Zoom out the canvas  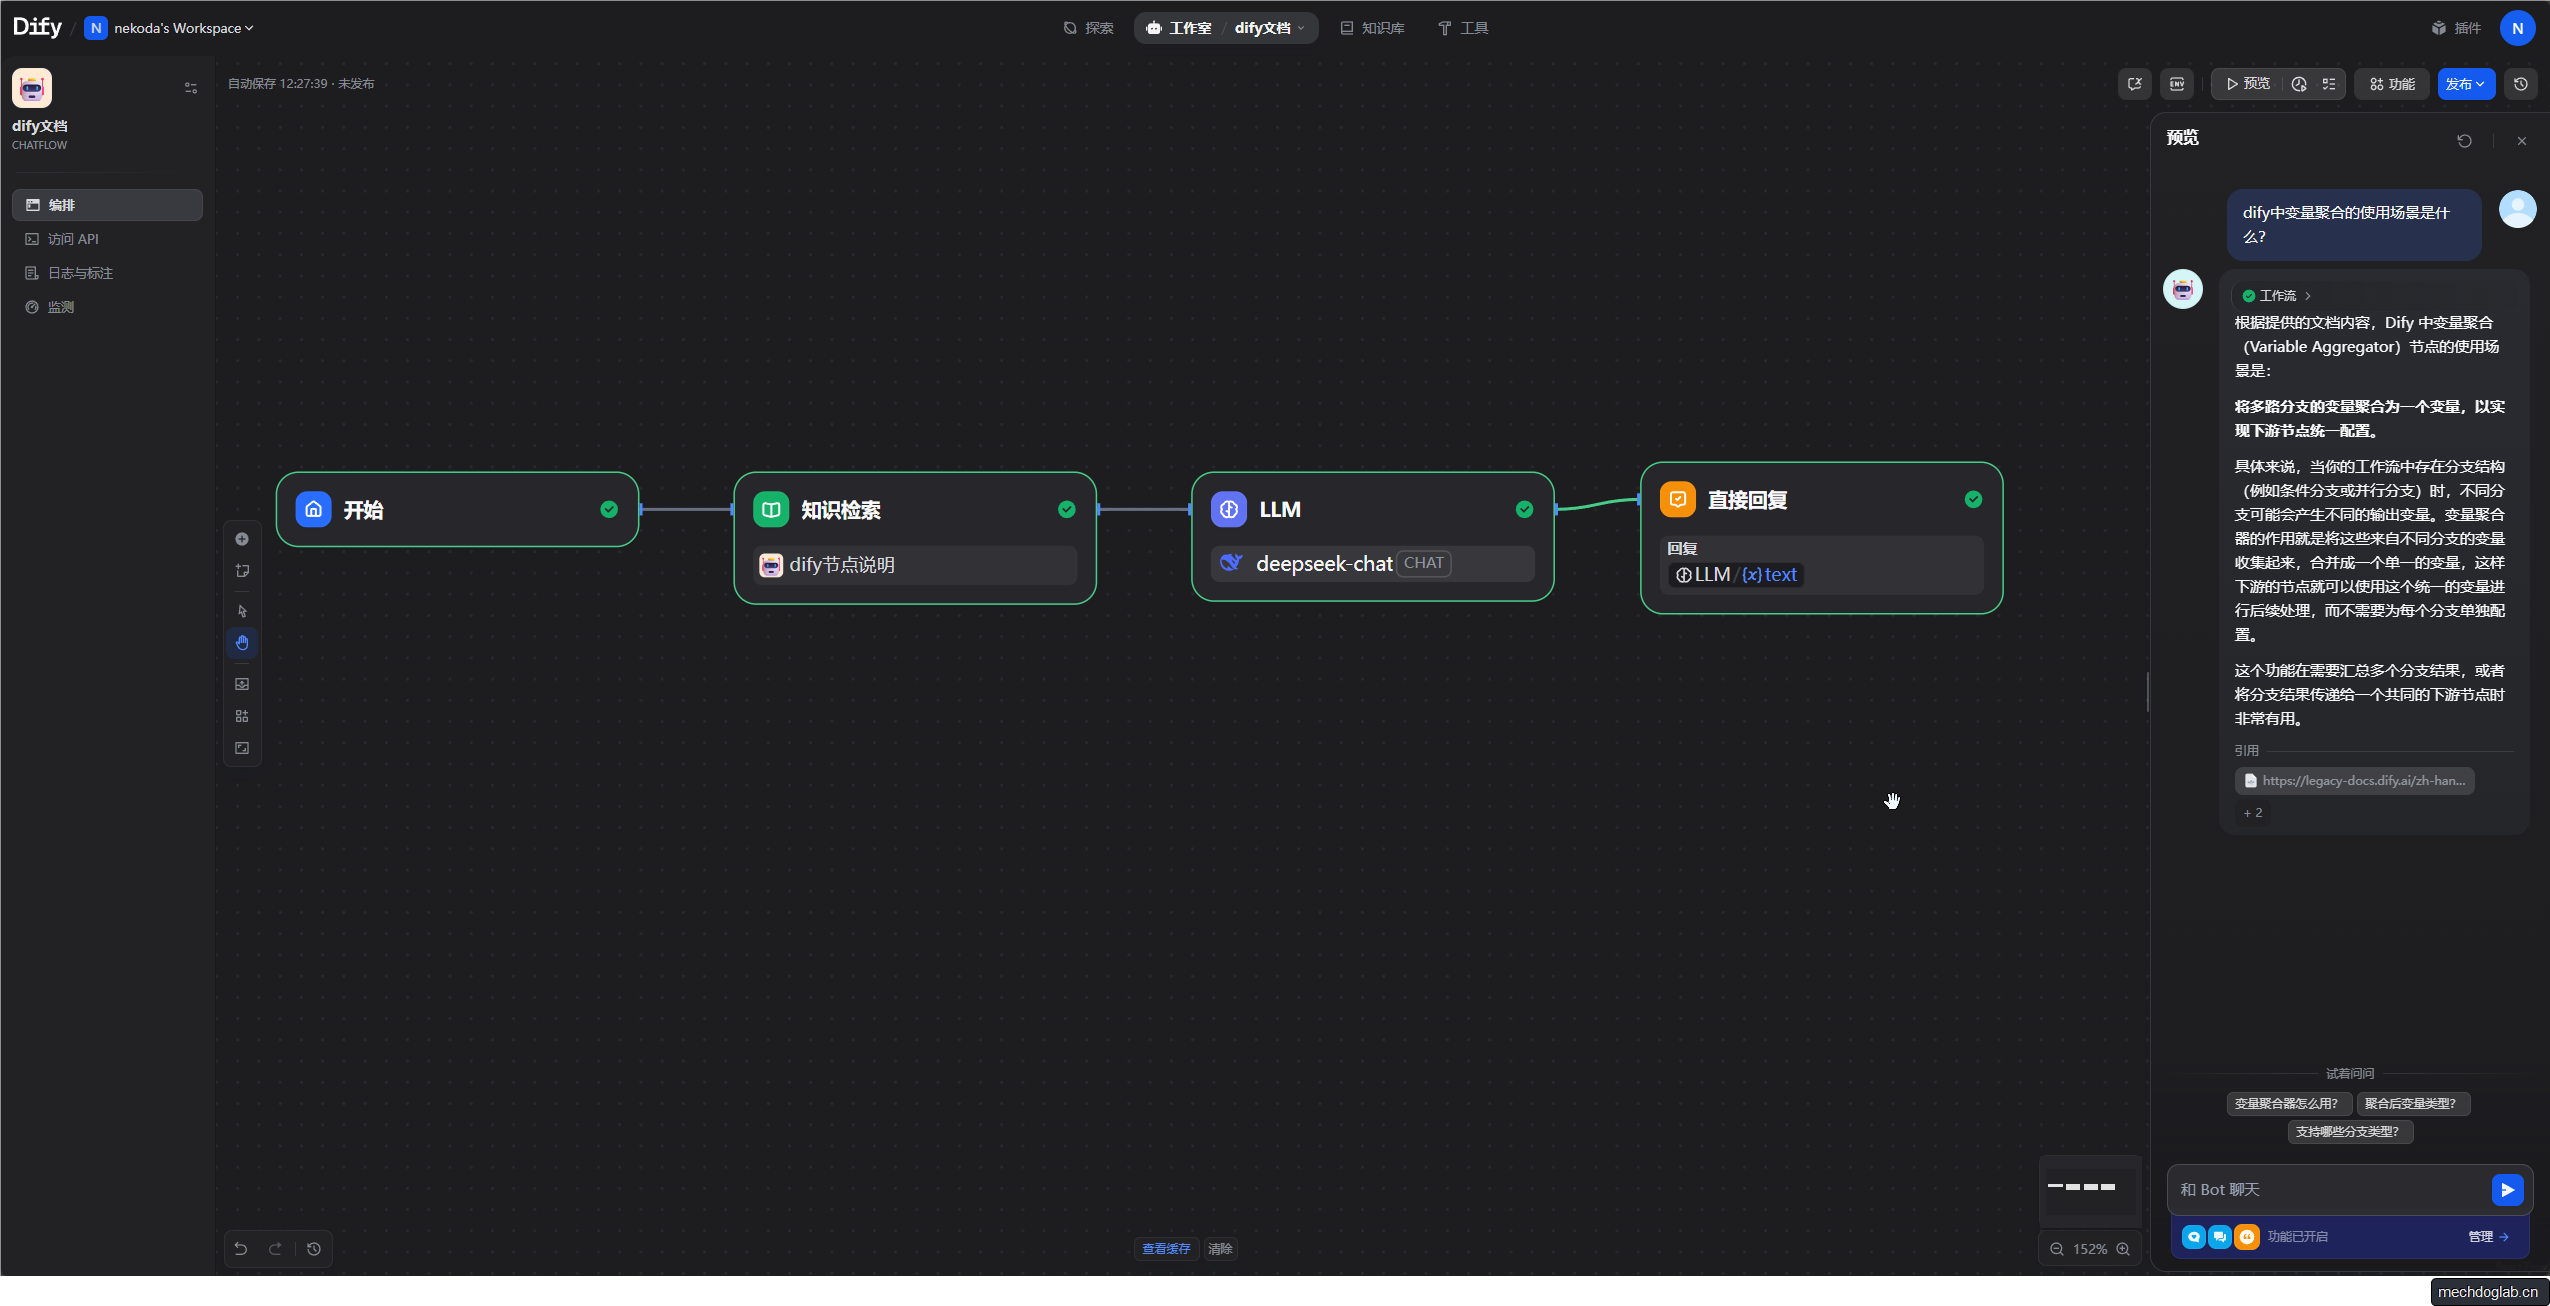pos(2057,1249)
